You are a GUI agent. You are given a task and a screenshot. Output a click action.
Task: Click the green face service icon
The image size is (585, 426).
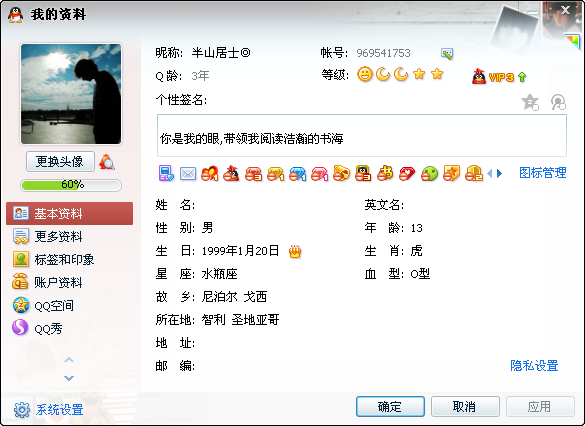point(429,174)
